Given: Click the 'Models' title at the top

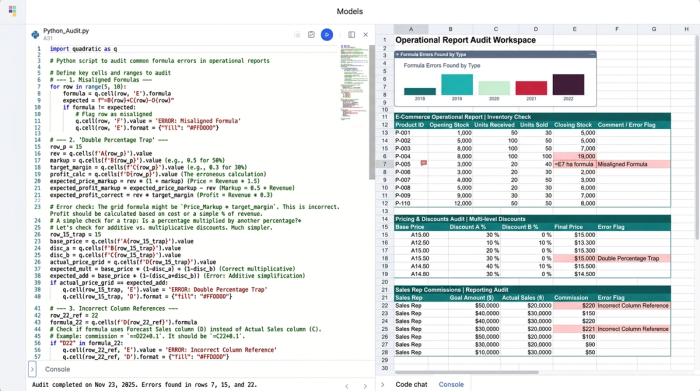Looking at the screenshot, I should coord(350,12).
